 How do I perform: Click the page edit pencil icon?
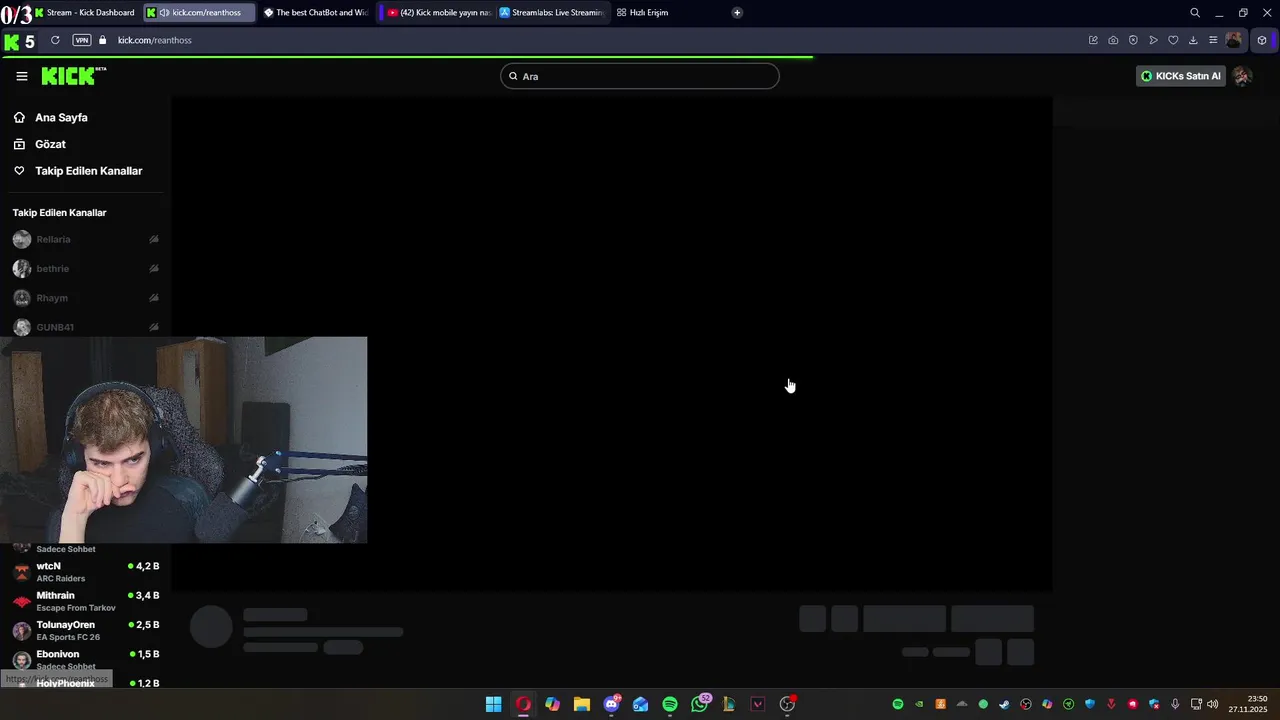(1093, 40)
